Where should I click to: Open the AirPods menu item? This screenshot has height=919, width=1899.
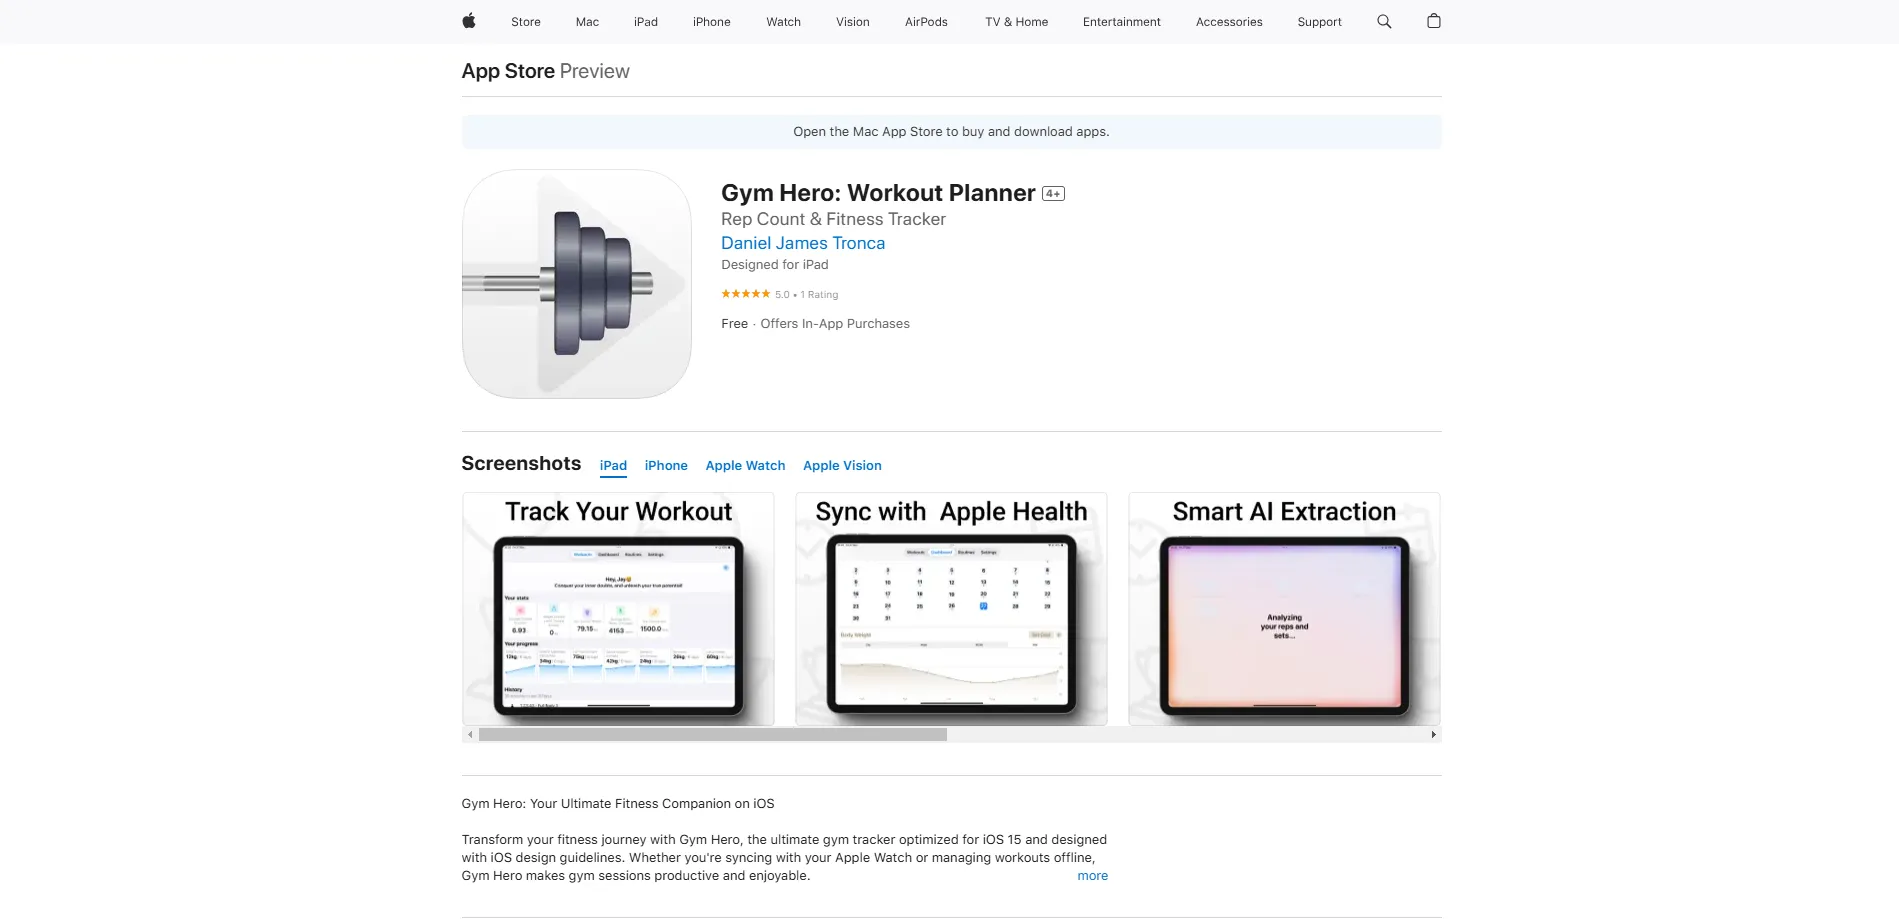(x=926, y=22)
